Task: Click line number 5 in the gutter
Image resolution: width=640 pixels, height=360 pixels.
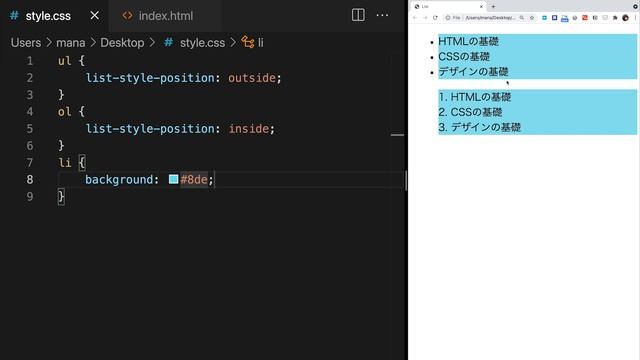Action: point(29,129)
